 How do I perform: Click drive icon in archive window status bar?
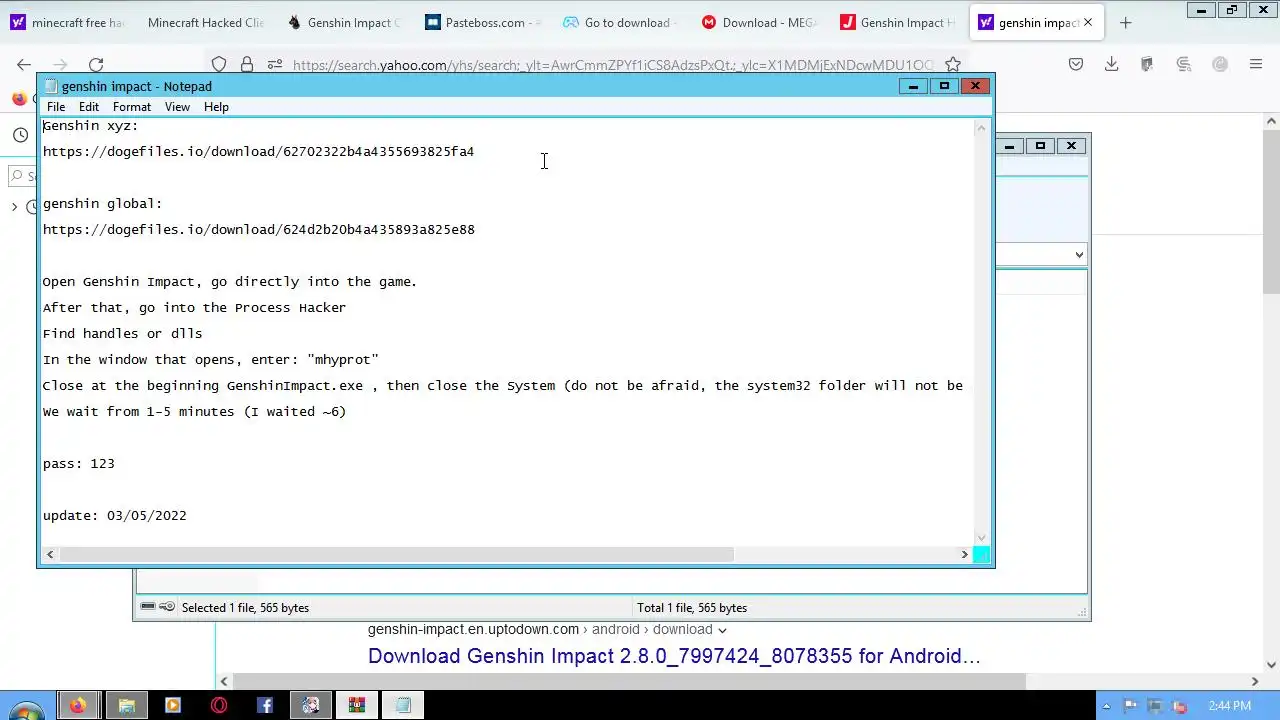(148, 607)
